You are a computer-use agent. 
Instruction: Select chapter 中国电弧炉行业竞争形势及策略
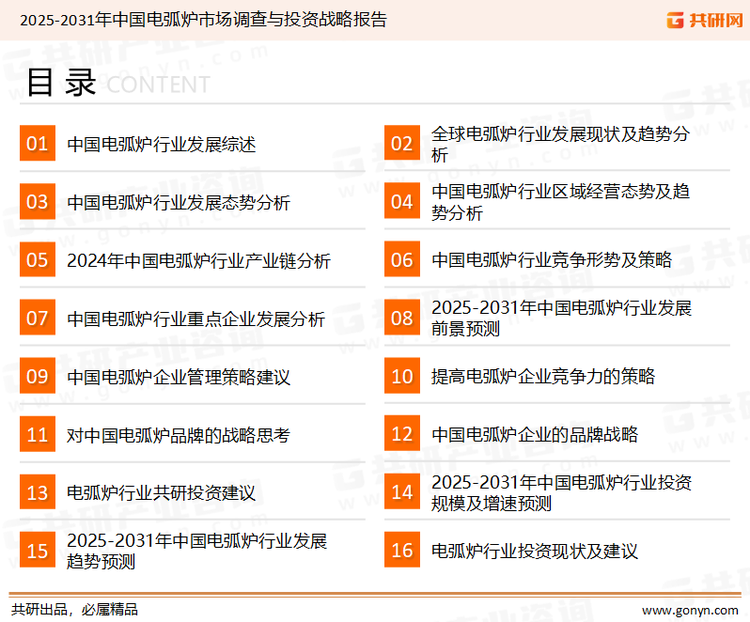(x=551, y=260)
